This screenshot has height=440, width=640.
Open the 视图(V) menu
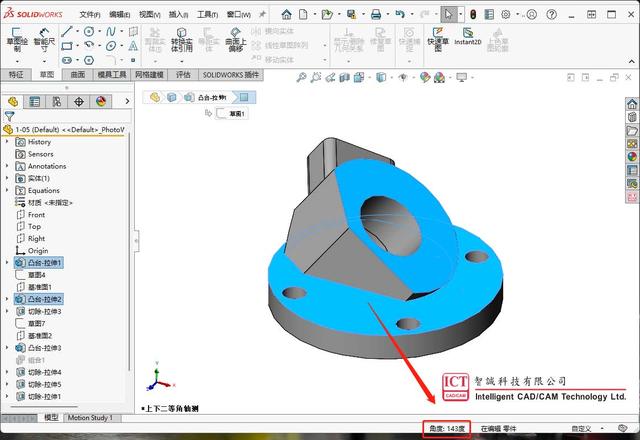(x=149, y=15)
